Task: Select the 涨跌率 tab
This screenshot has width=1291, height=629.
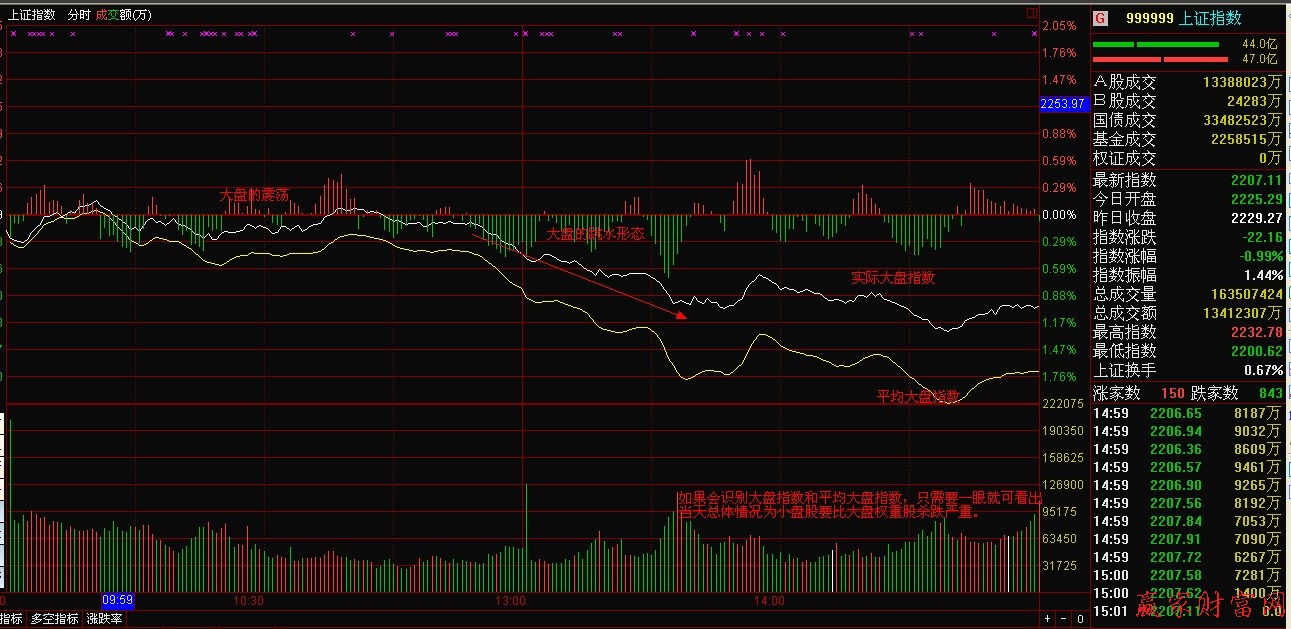Action: [x=104, y=619]
